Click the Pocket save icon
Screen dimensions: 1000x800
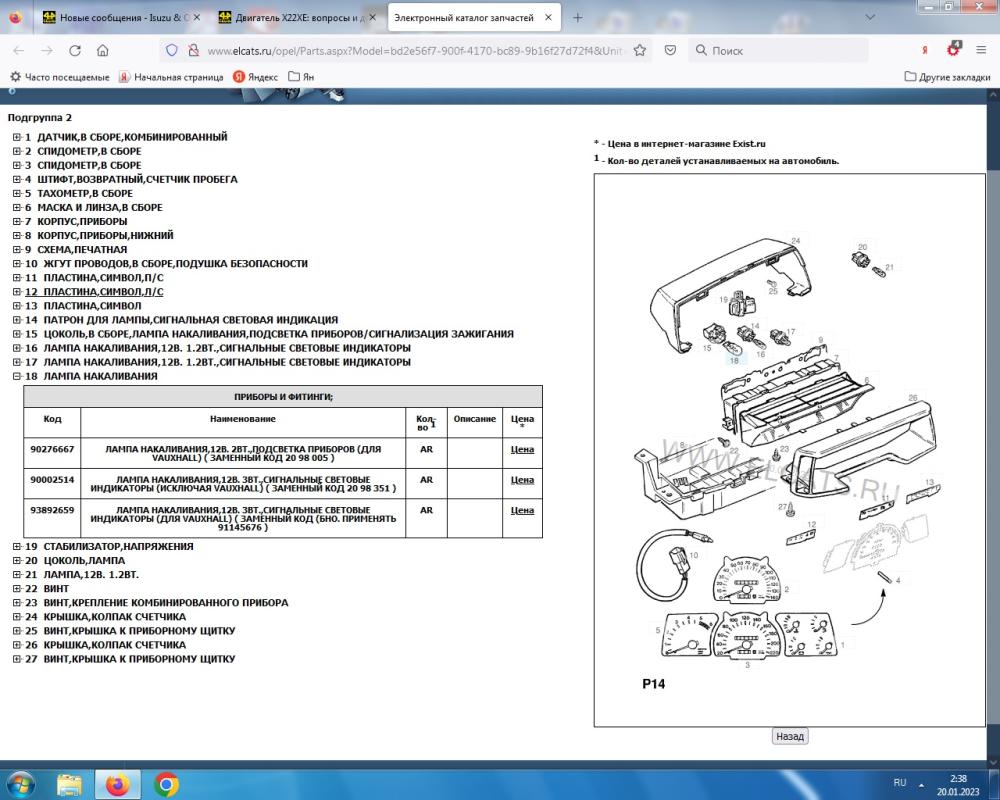pos(670,50)
